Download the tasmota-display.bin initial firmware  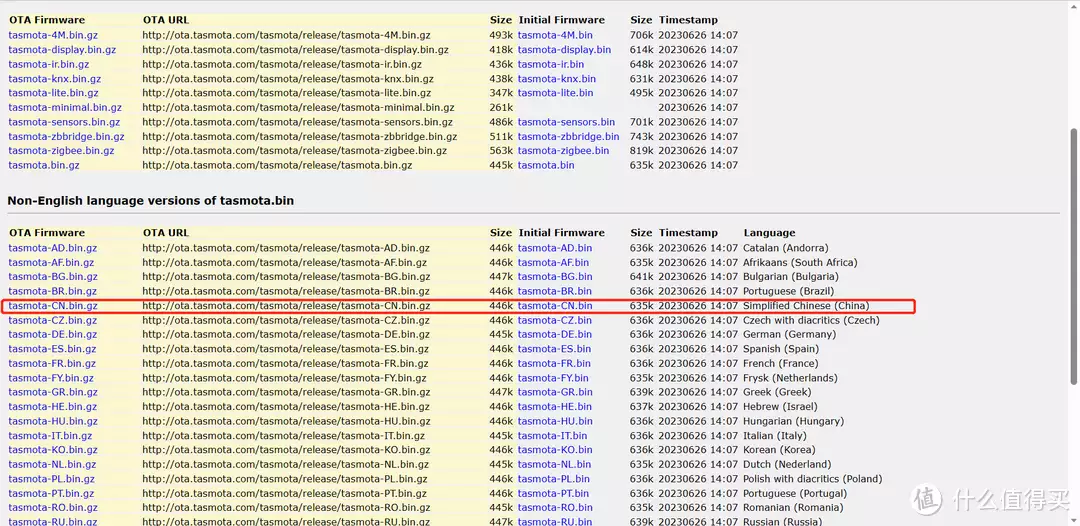tap(564, 50)
